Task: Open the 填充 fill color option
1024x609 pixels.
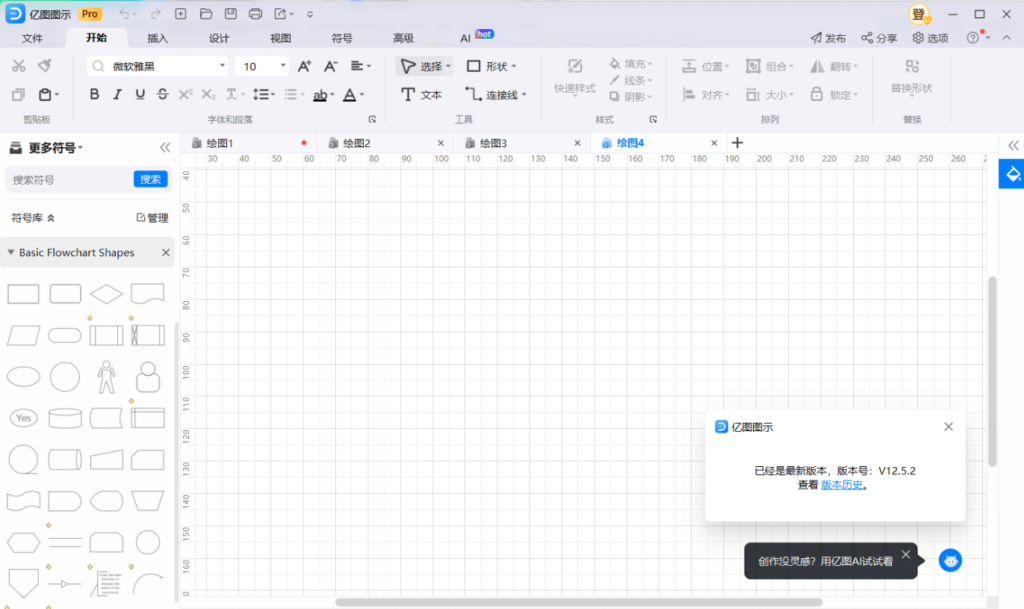Action: coord(630,63)
